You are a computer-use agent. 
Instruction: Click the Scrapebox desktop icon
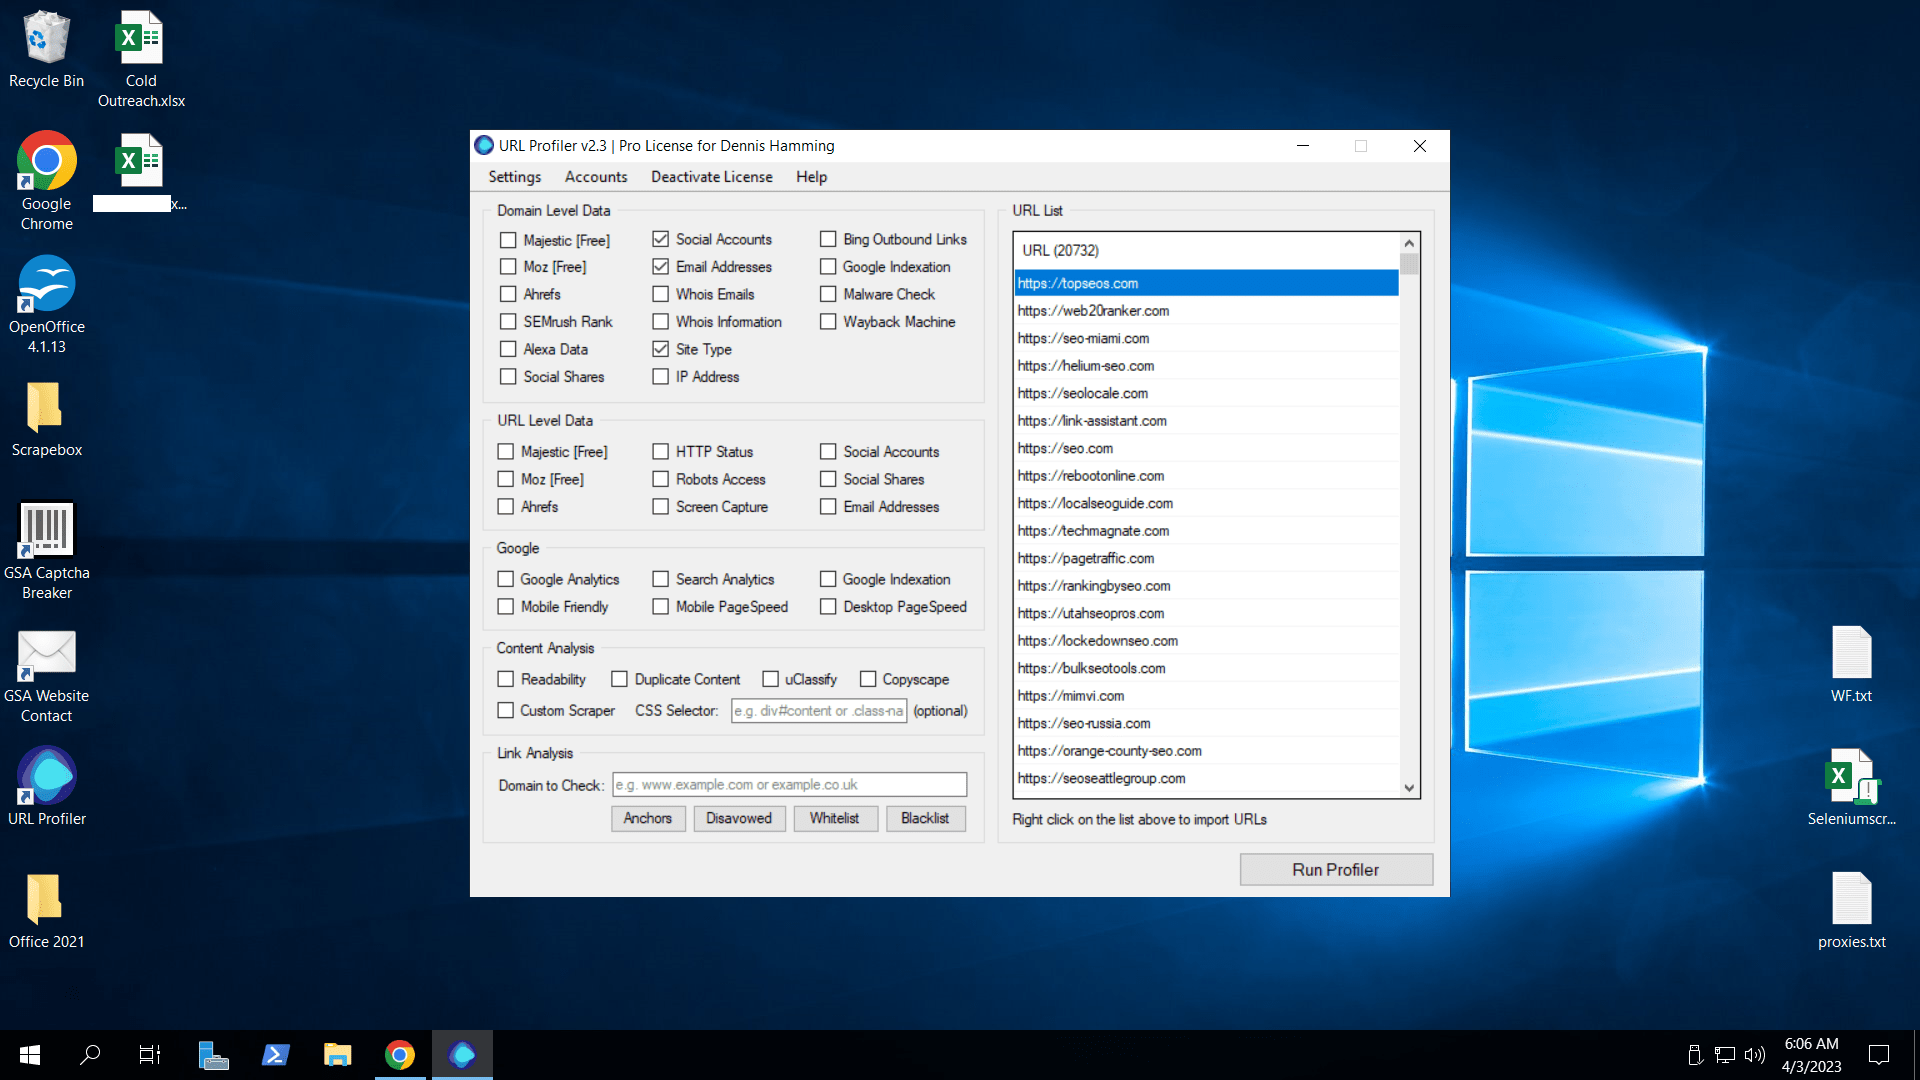(47, 410)
